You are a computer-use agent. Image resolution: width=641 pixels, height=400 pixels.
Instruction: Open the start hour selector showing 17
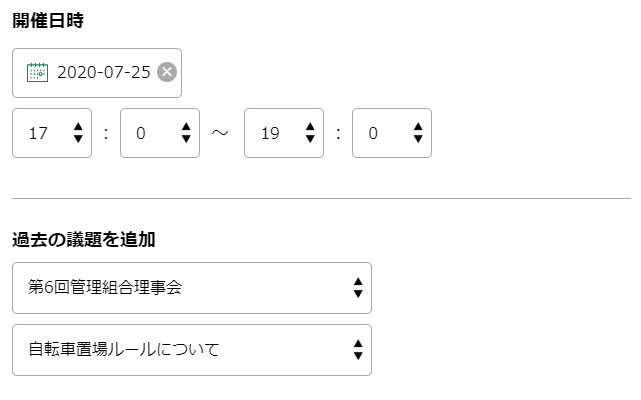click(45, 133)
